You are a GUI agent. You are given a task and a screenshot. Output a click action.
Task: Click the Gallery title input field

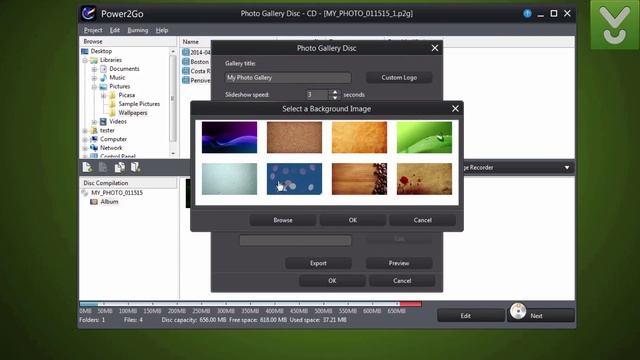[288, 78]
